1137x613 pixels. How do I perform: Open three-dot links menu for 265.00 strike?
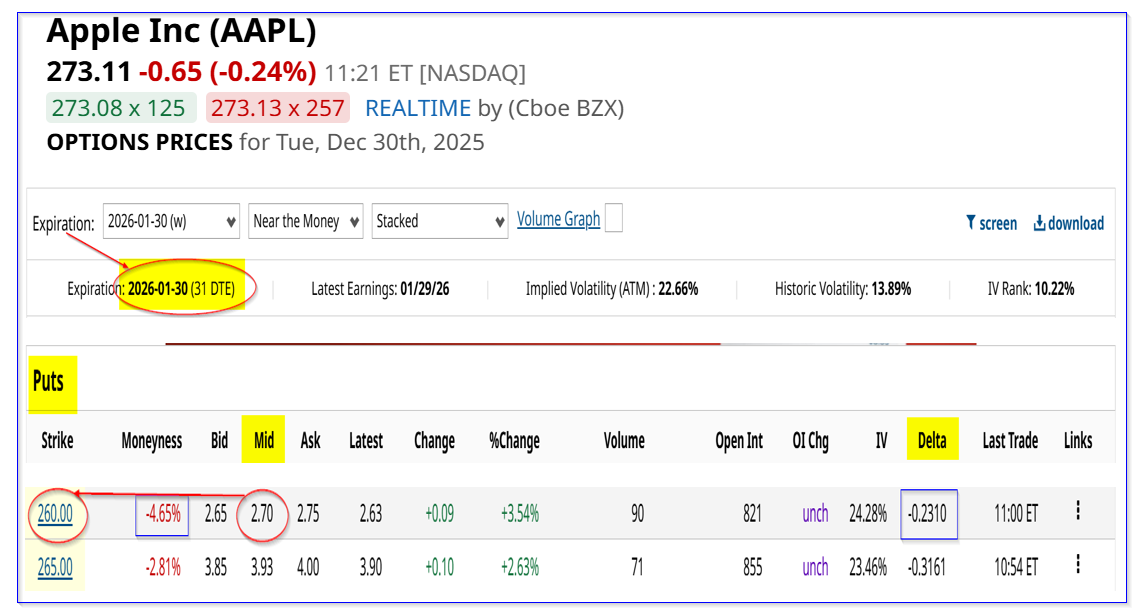click(1077, 564)
